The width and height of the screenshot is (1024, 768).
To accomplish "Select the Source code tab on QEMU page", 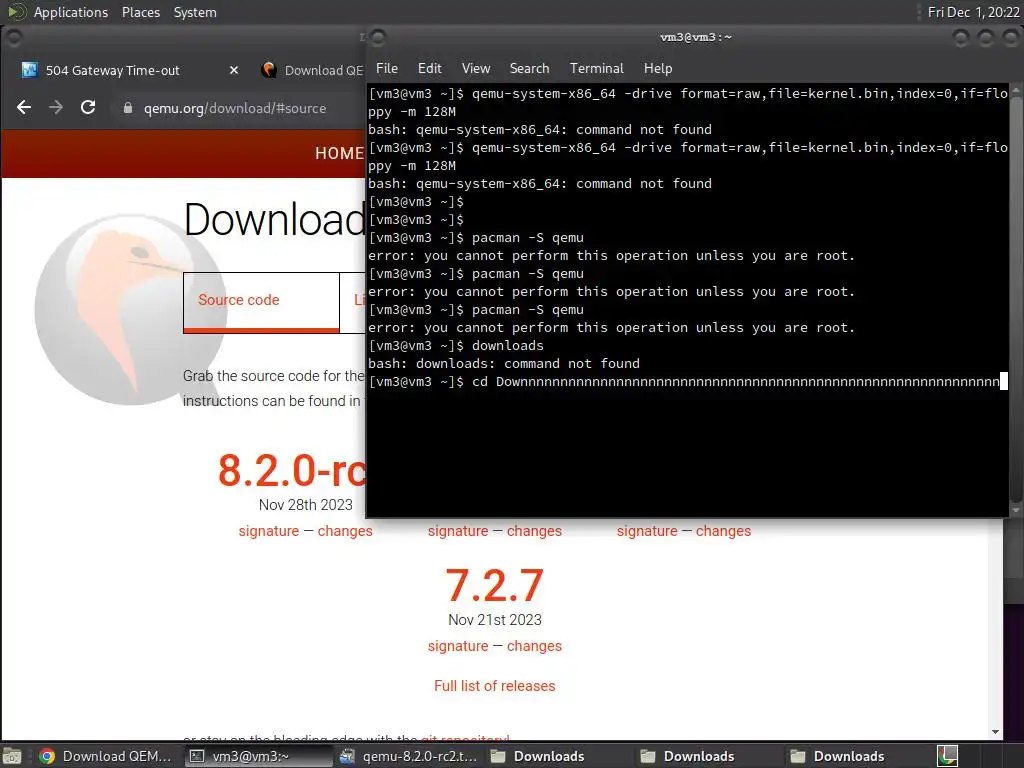I will (261, 302).
